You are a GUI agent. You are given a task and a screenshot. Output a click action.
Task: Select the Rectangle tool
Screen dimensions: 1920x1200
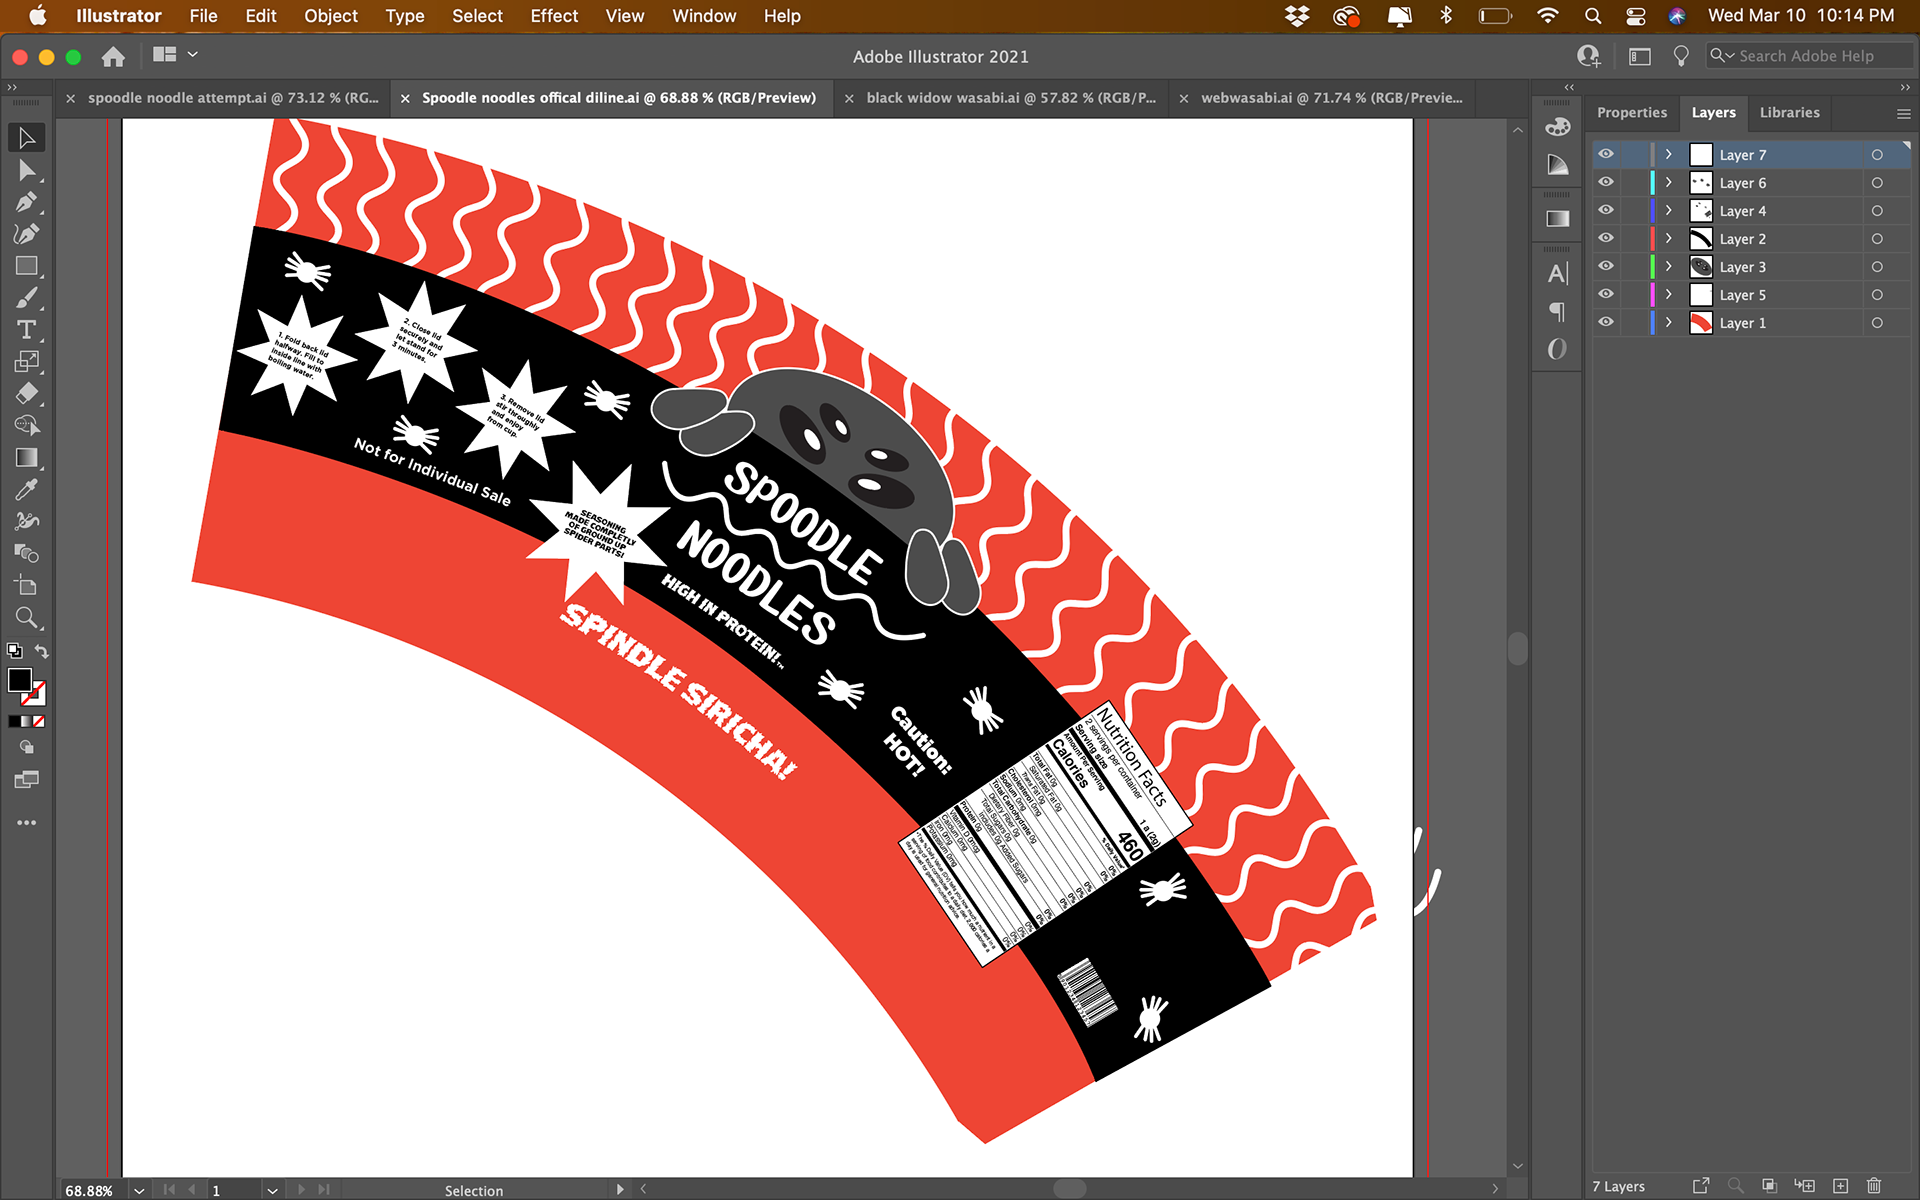click(x=27, y=266)
